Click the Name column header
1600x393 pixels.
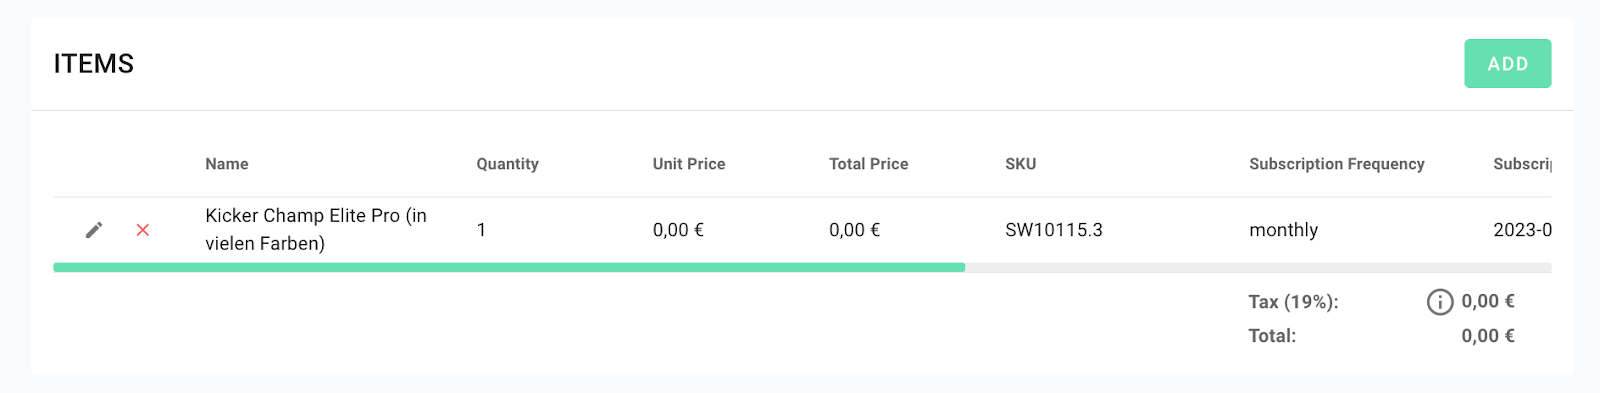click(x=227, y=164)
